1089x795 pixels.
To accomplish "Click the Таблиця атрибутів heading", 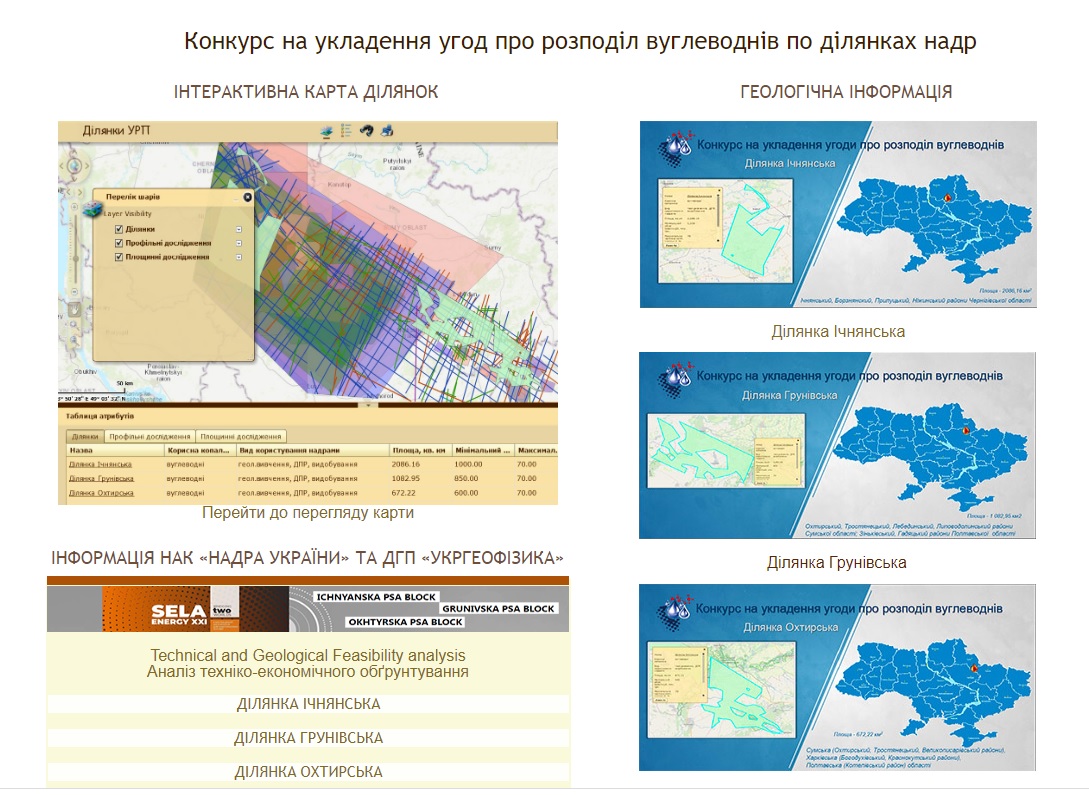I will pyautogui.click(x=99, y=417).
